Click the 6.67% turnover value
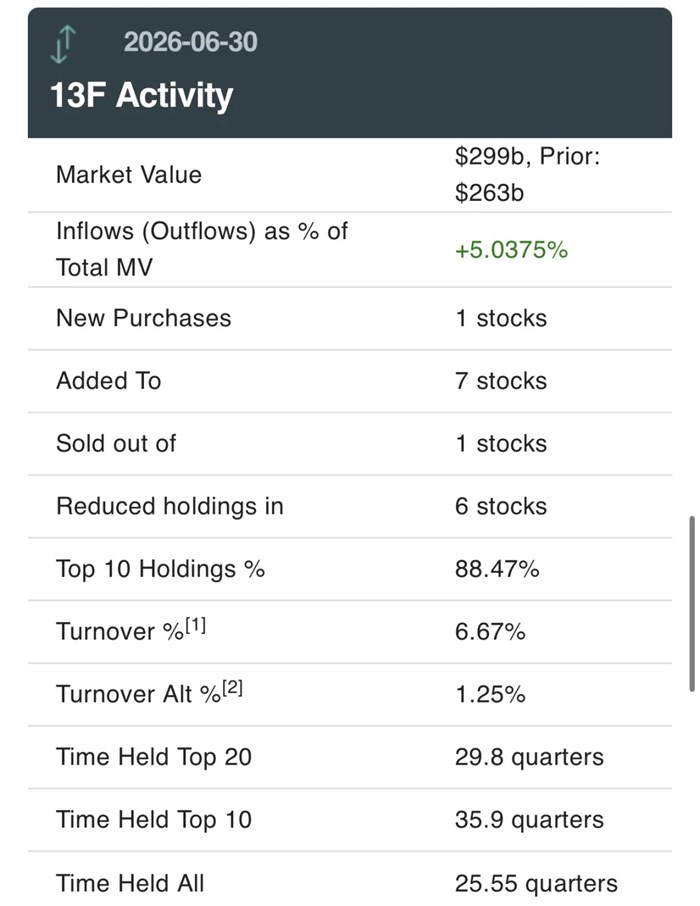 pyautogui.click(x=490, y=632)
